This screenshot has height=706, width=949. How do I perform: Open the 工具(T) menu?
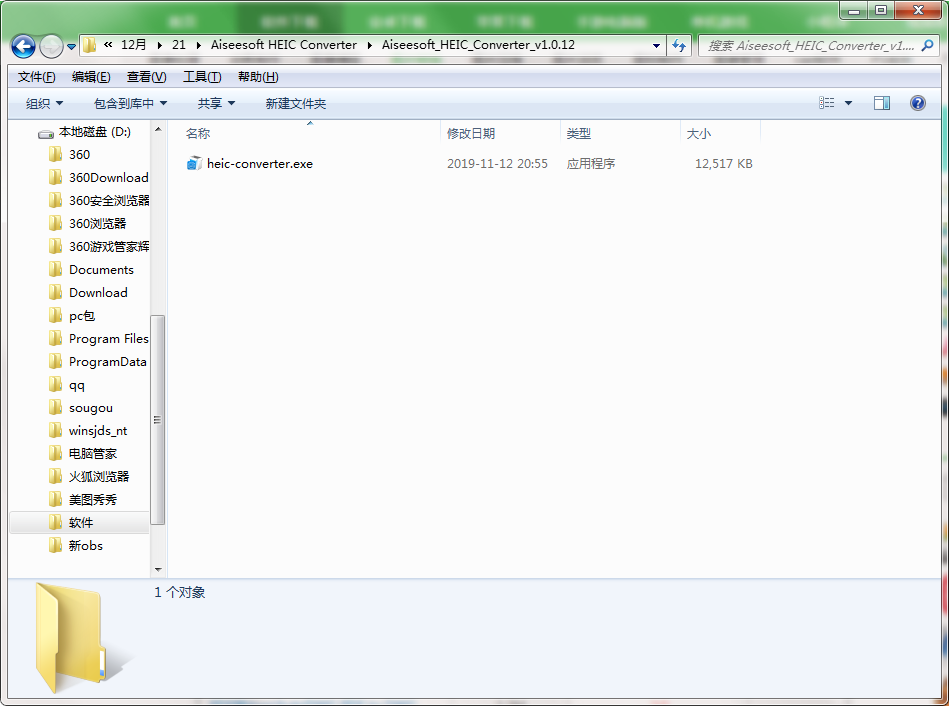point(202,77)
